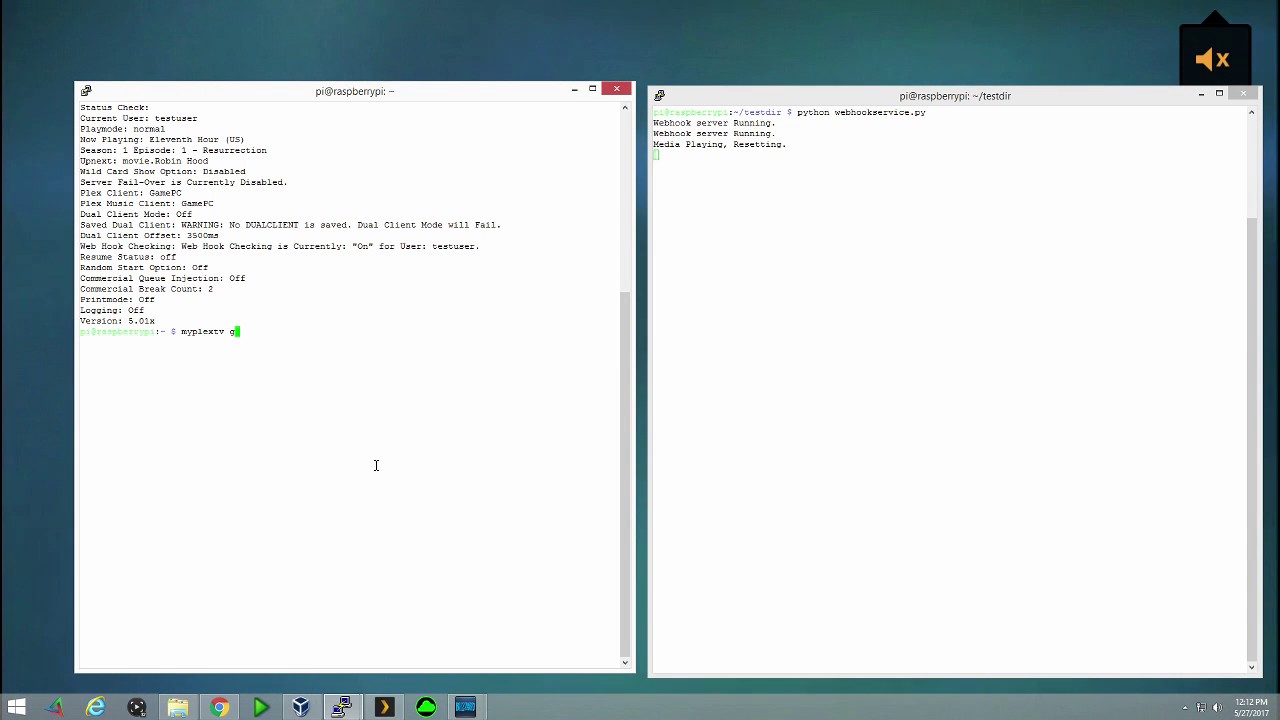Screen dimensions: 1280x720
Task: Open system tray volume icon
Action: coord(1217,708)
